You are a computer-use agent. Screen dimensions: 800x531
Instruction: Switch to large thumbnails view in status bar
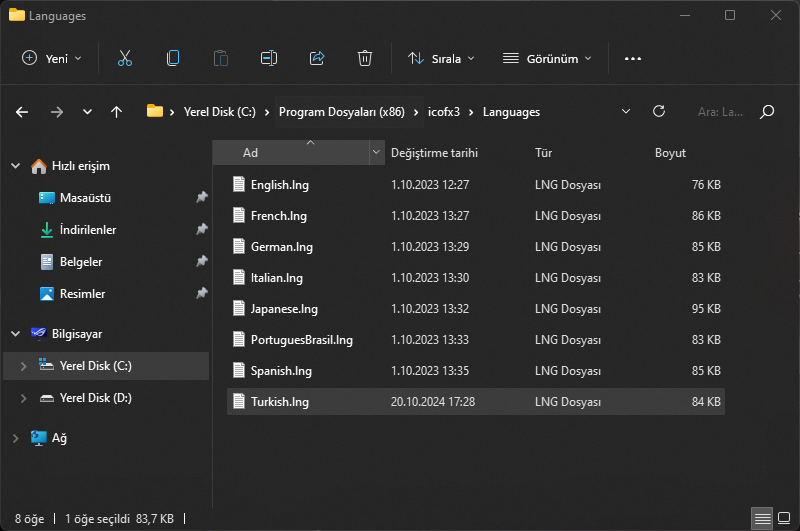(x=783, y=519)
